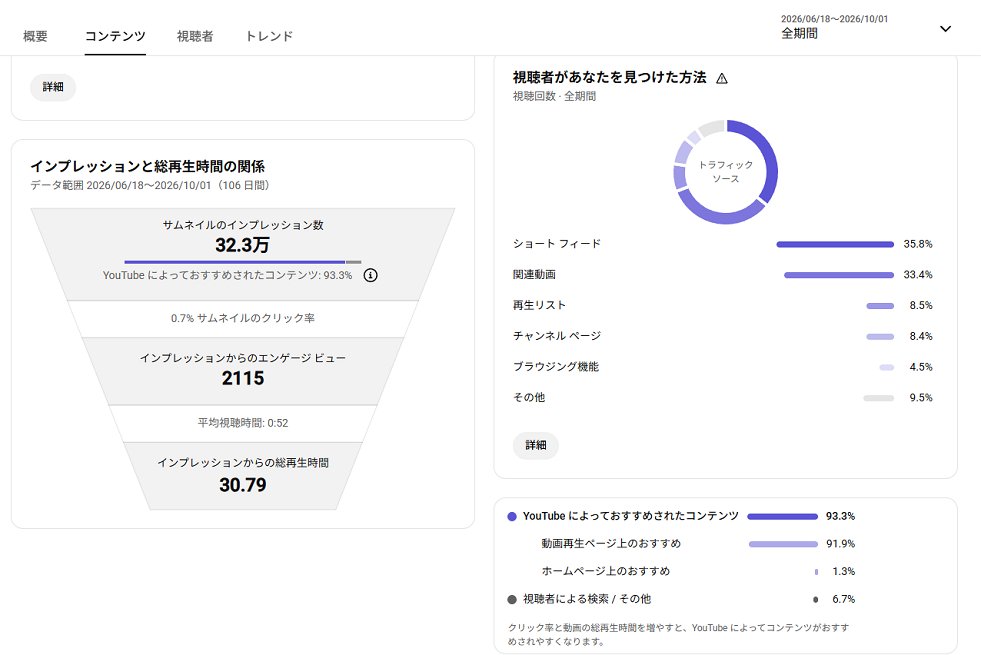Viewport: 981px width, 655px height.
Task: Click the ショート フィード 35.8% bar
Action: click(835, 245)
